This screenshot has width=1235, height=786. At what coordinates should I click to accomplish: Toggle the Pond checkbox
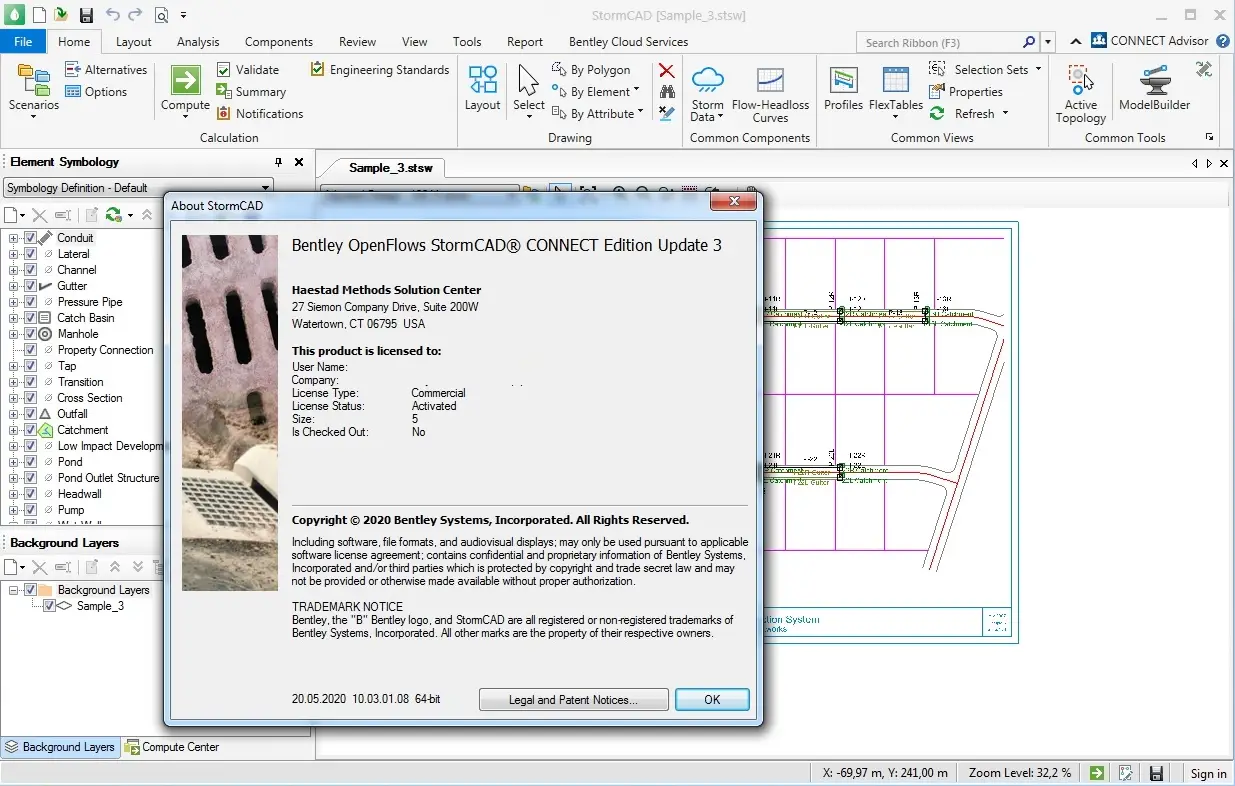30,462
